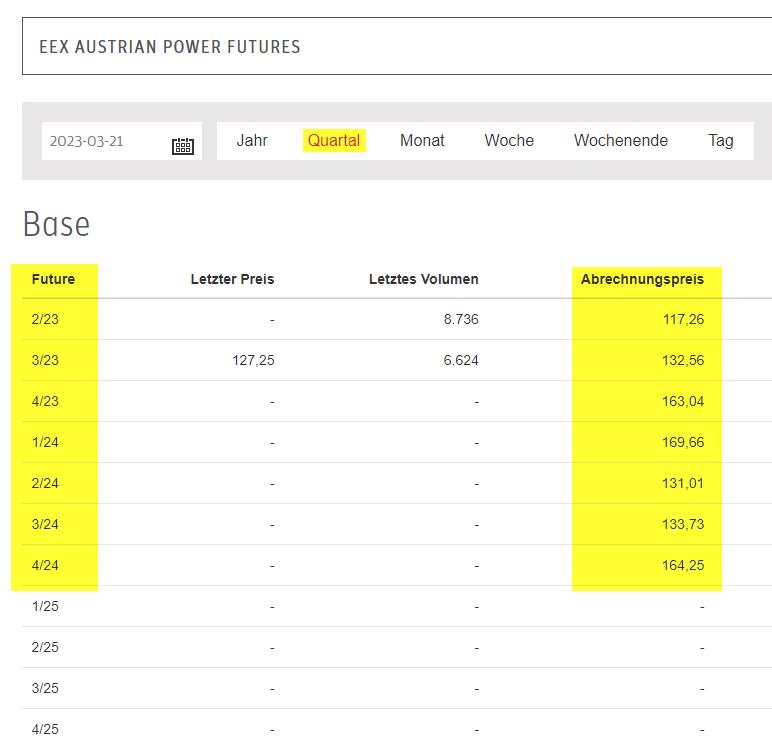Click the Letzter Preis column header
The image size is (772, 756).
232,279
